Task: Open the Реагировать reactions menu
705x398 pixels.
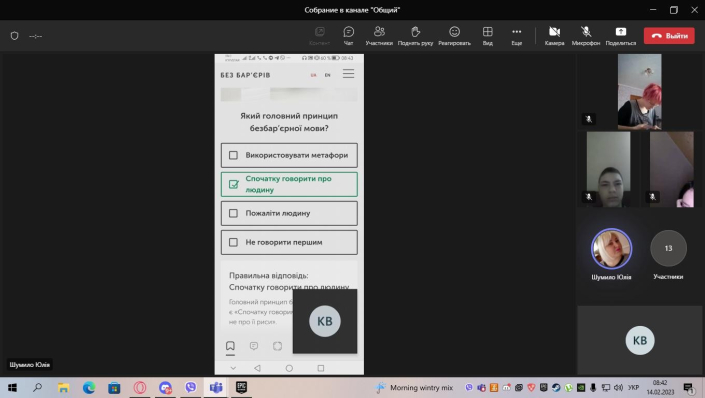Action: (x=455, y=36)
